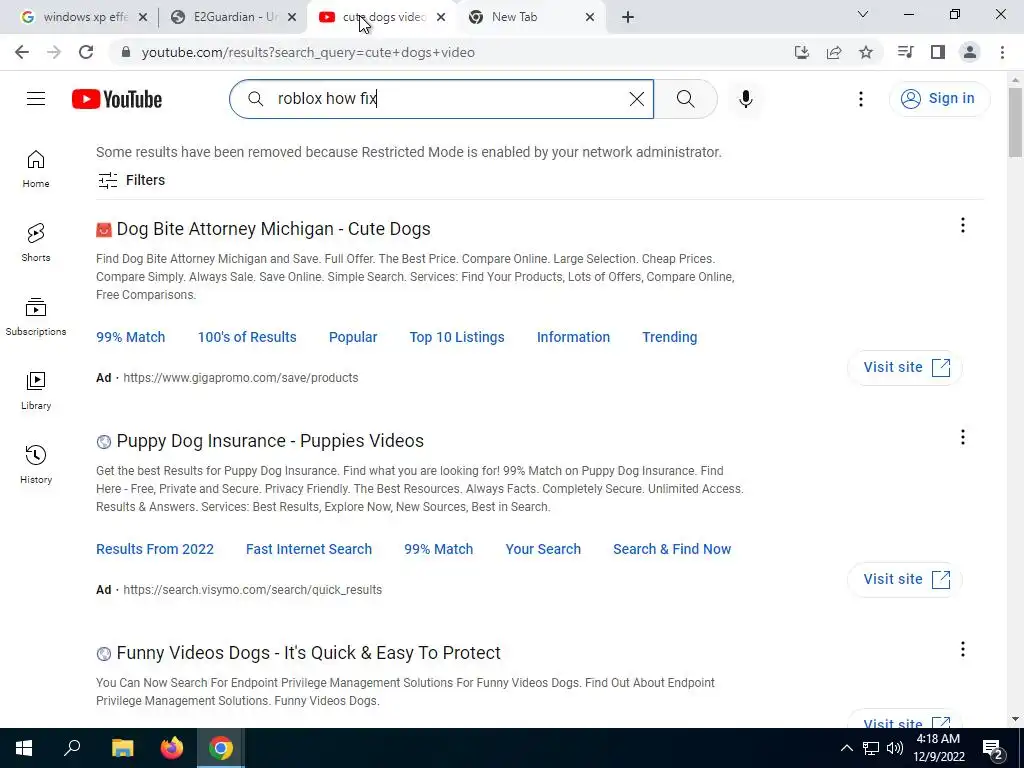The image size is (1024, 768).
Task: Click the Popular link
Action: [353, 337]
